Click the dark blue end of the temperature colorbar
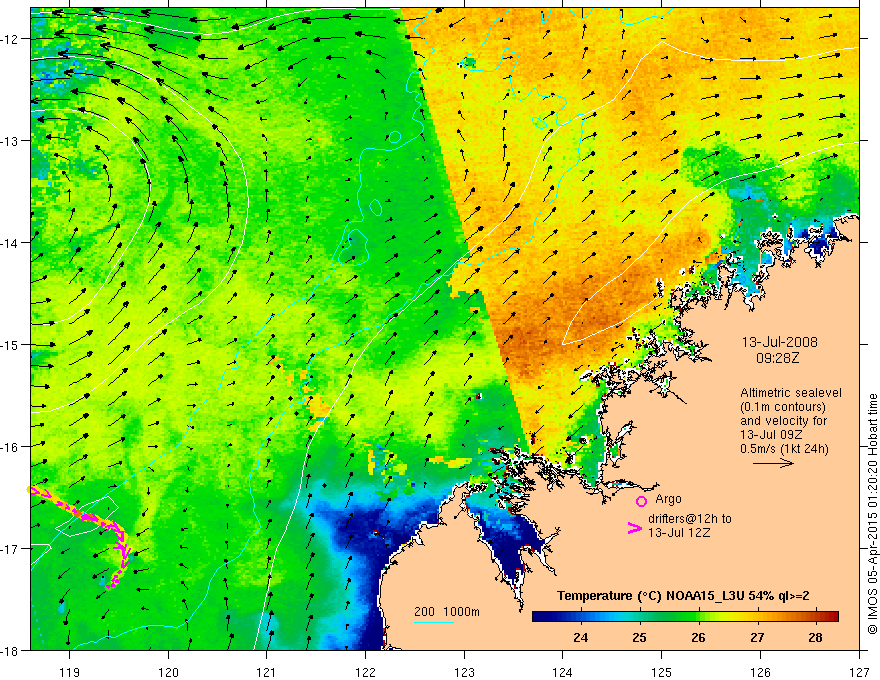This screenshot has width=880, height=680. tap(540, 617)
